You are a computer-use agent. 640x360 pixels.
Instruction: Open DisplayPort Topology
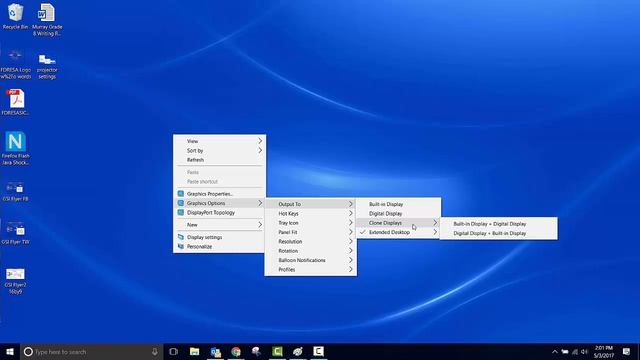(220, 212)
